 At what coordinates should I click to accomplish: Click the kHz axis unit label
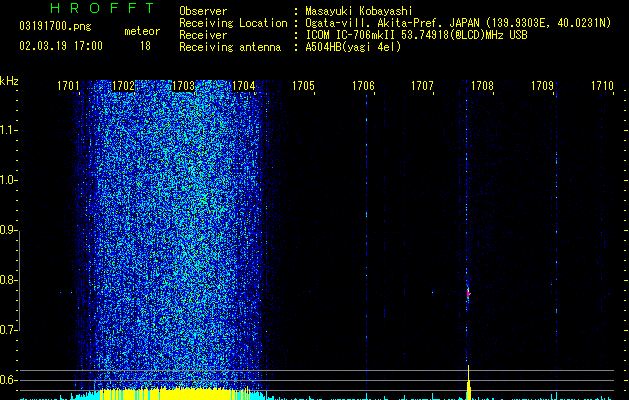(9, 81)
